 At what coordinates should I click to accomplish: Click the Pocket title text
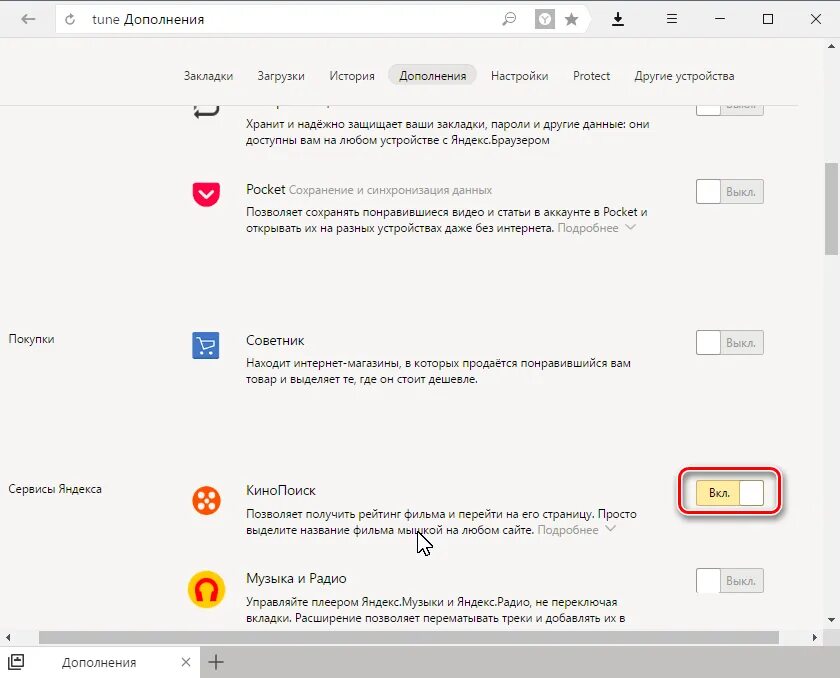[x=266, y=190]
